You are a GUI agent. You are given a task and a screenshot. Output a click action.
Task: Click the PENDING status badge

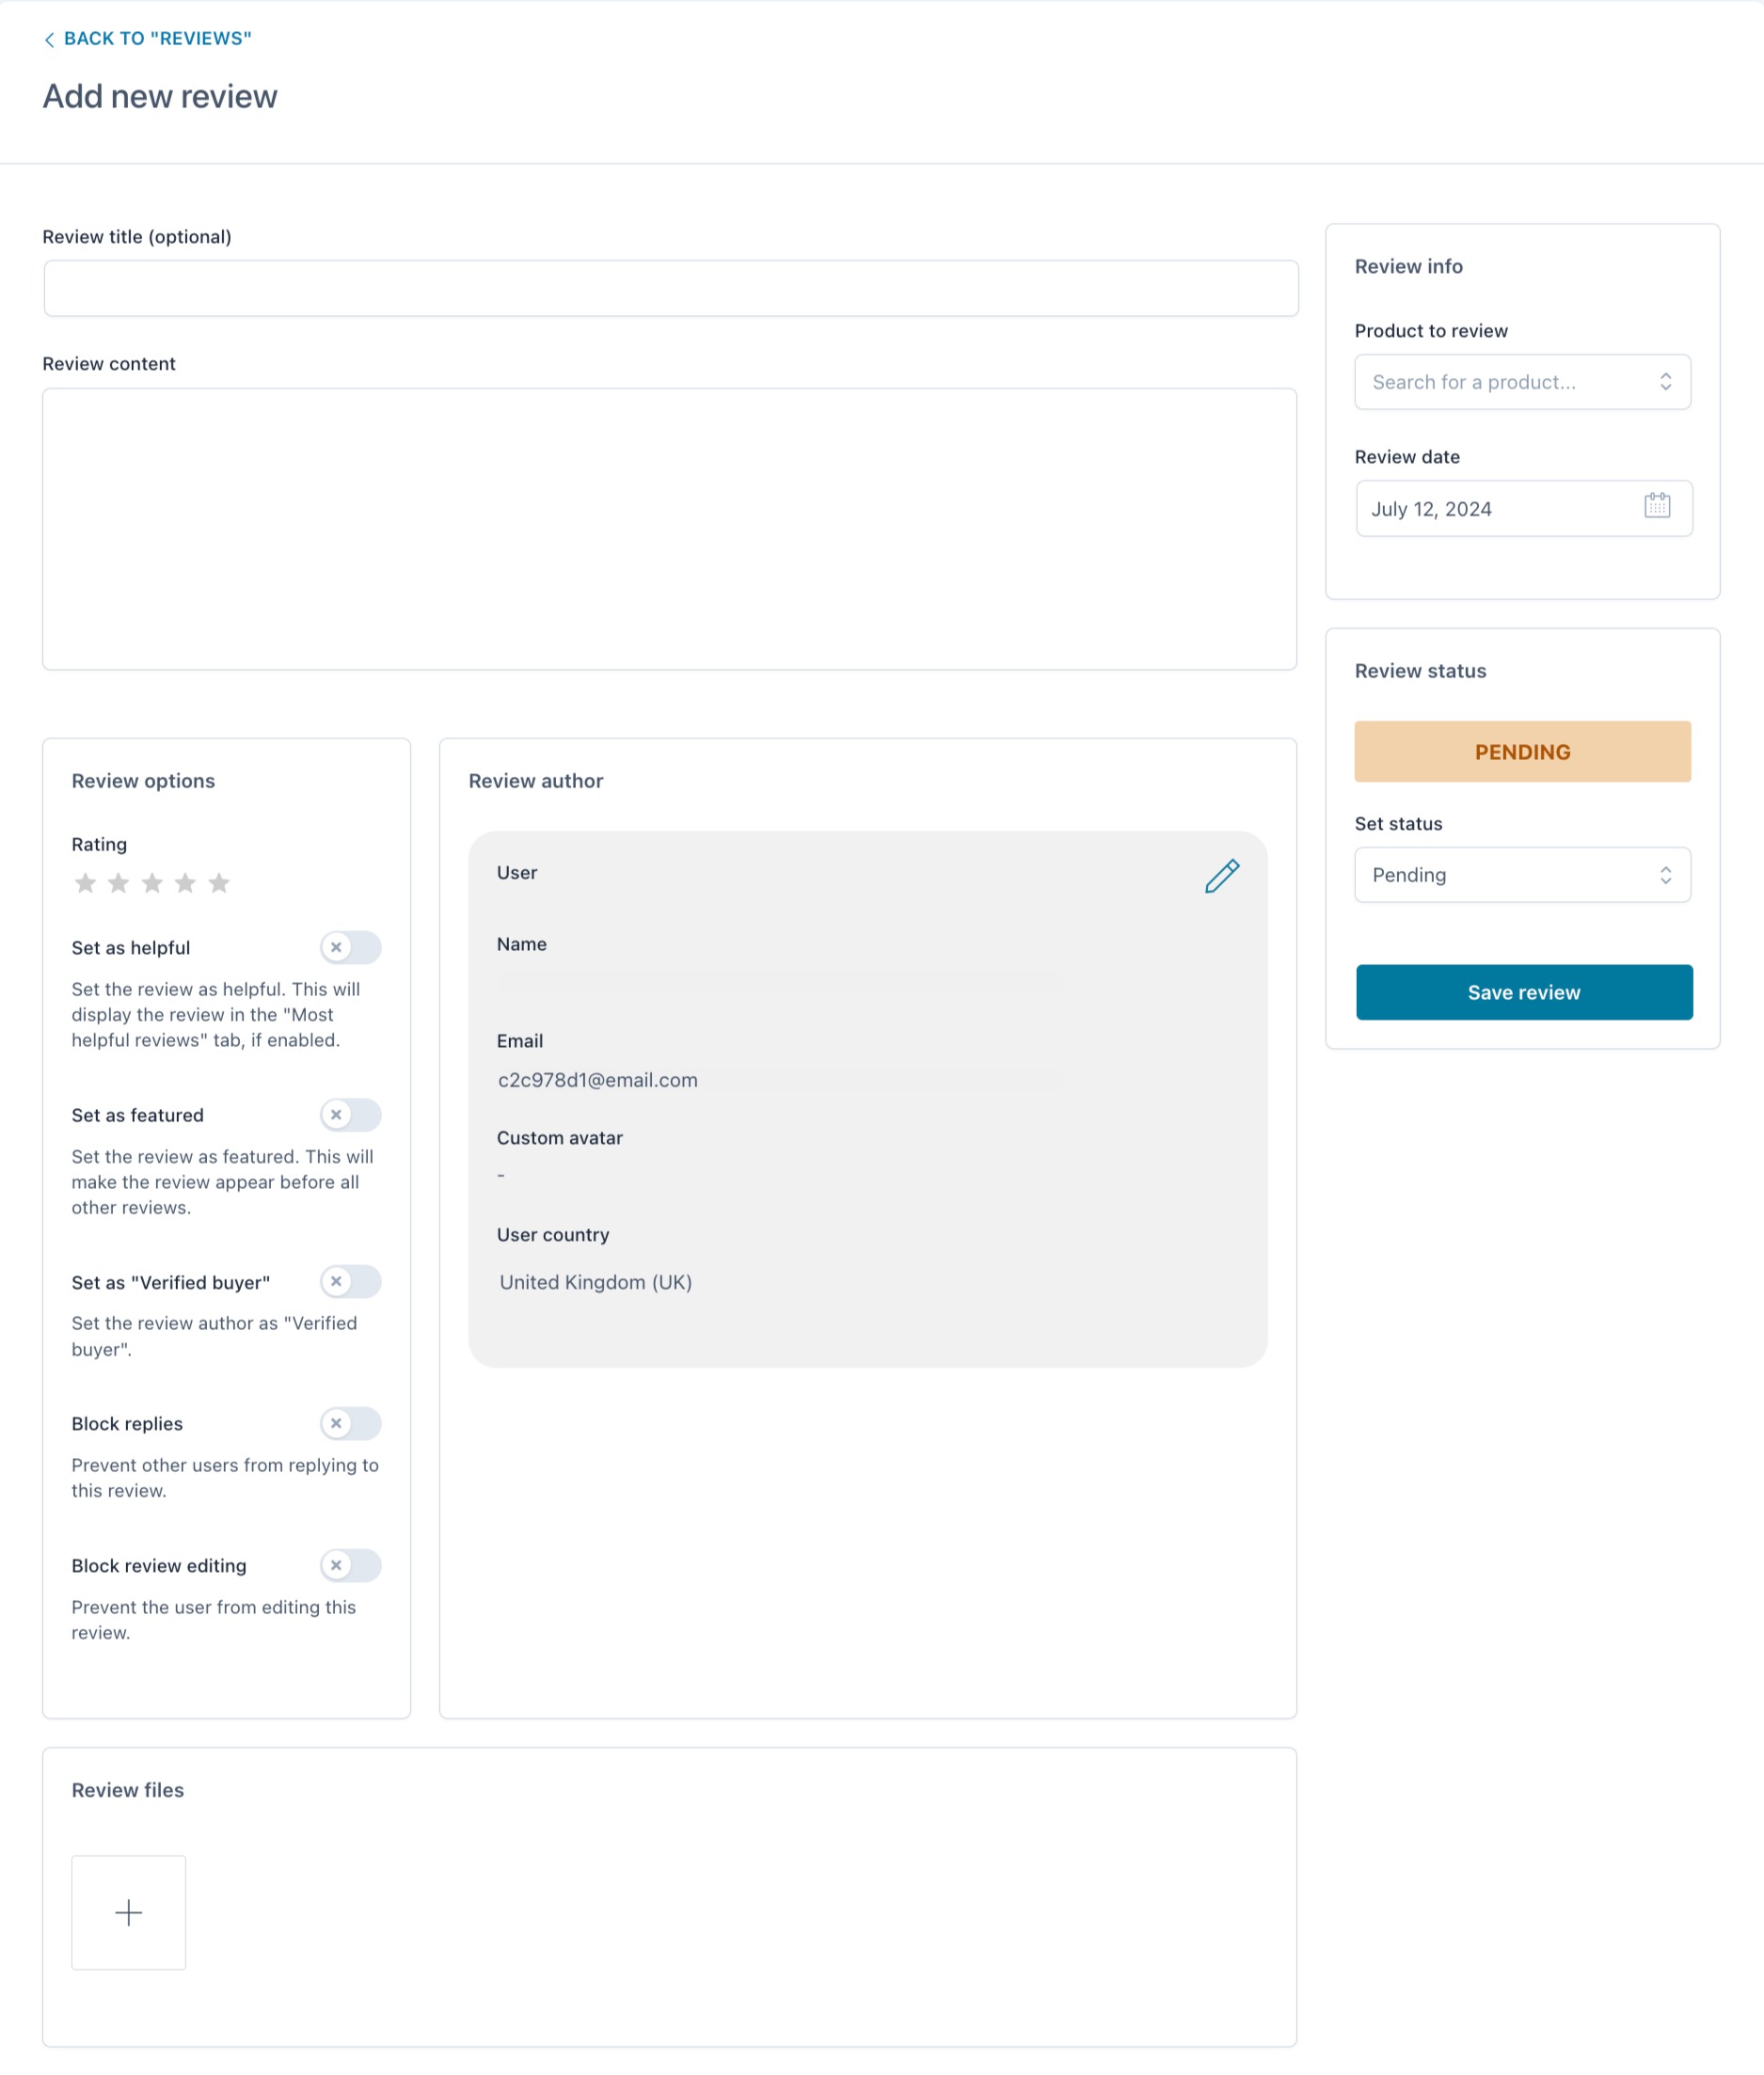pyautogui.click(x=1522, y=751)
